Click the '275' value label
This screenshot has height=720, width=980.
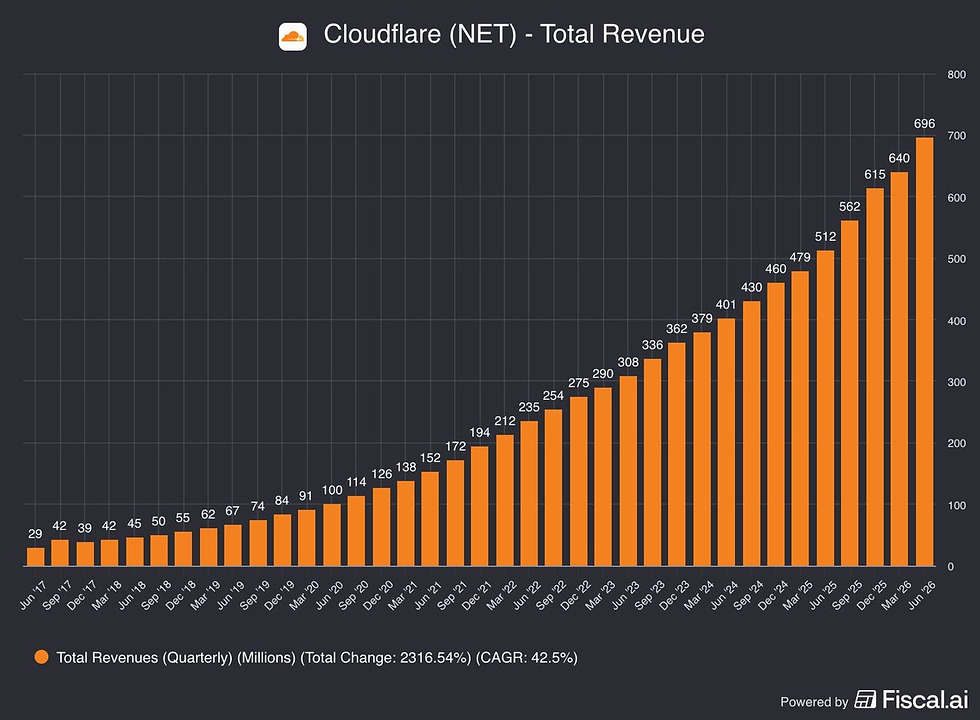tap(579, 382)
